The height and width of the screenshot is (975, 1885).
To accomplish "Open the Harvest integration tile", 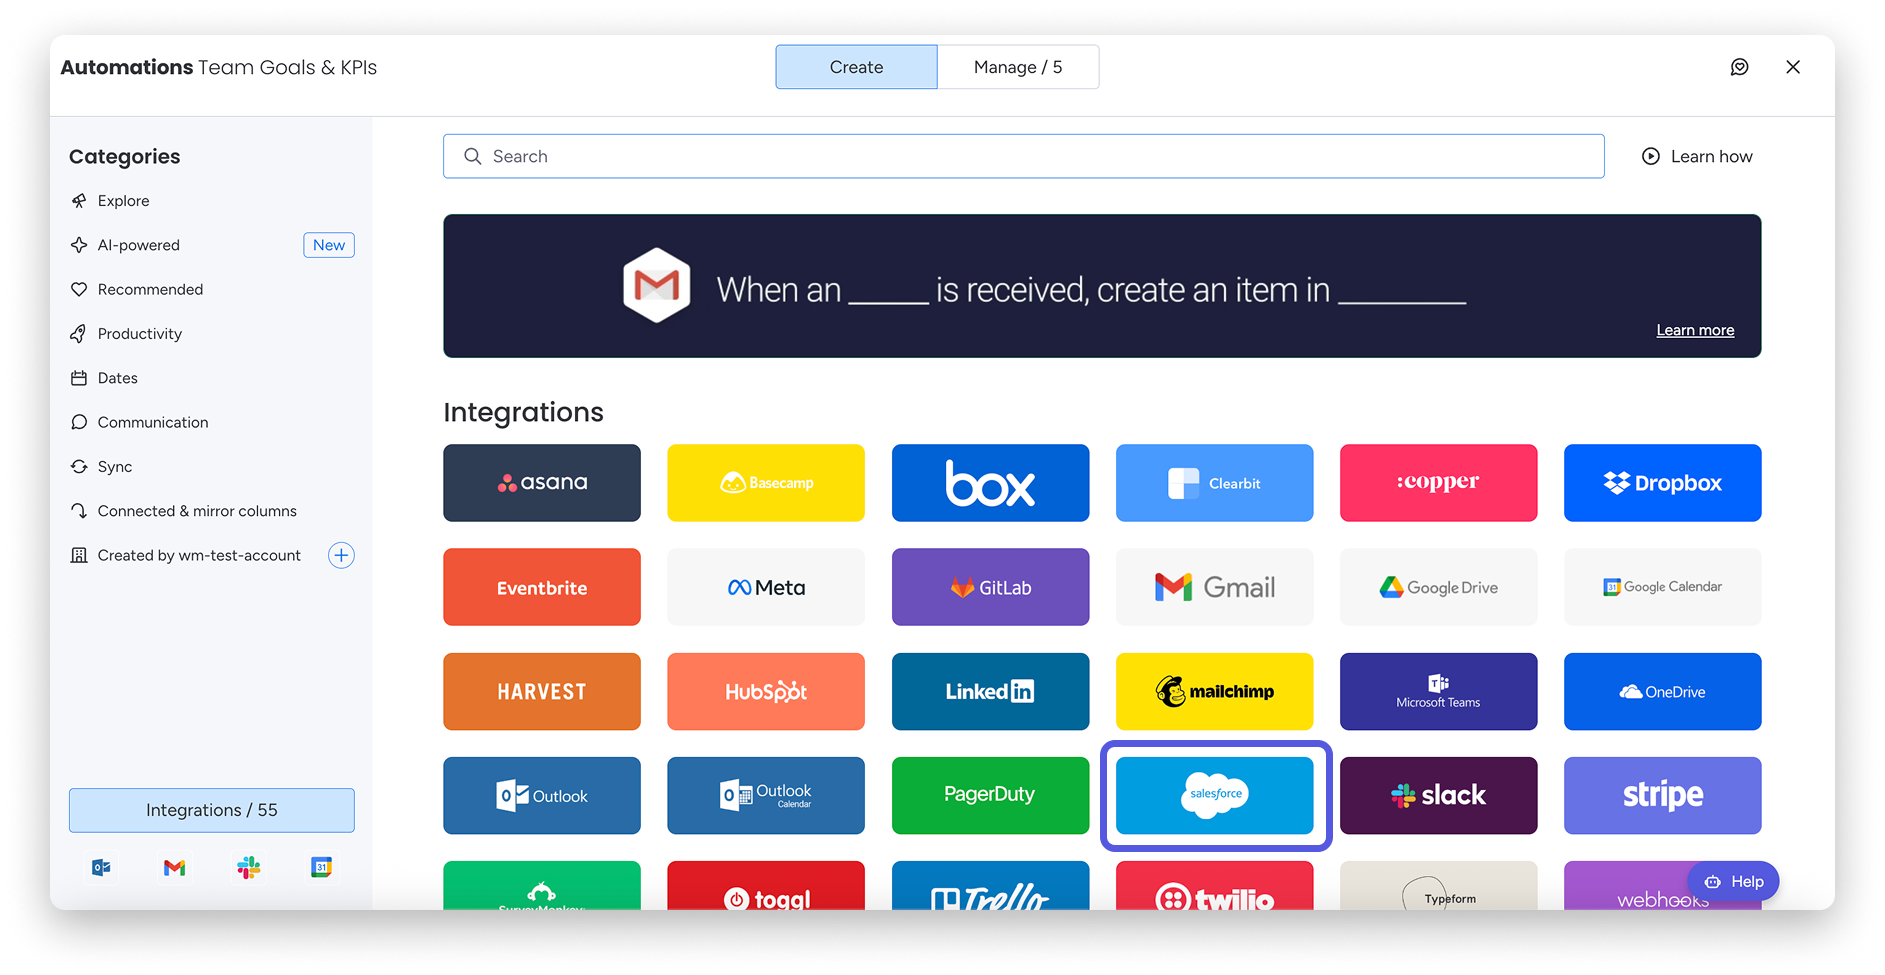I will coord(542,691).
